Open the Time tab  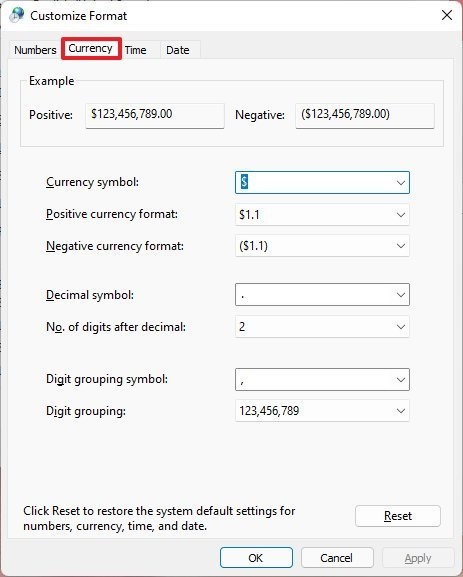pyautogui.click(x=135, y=50)
